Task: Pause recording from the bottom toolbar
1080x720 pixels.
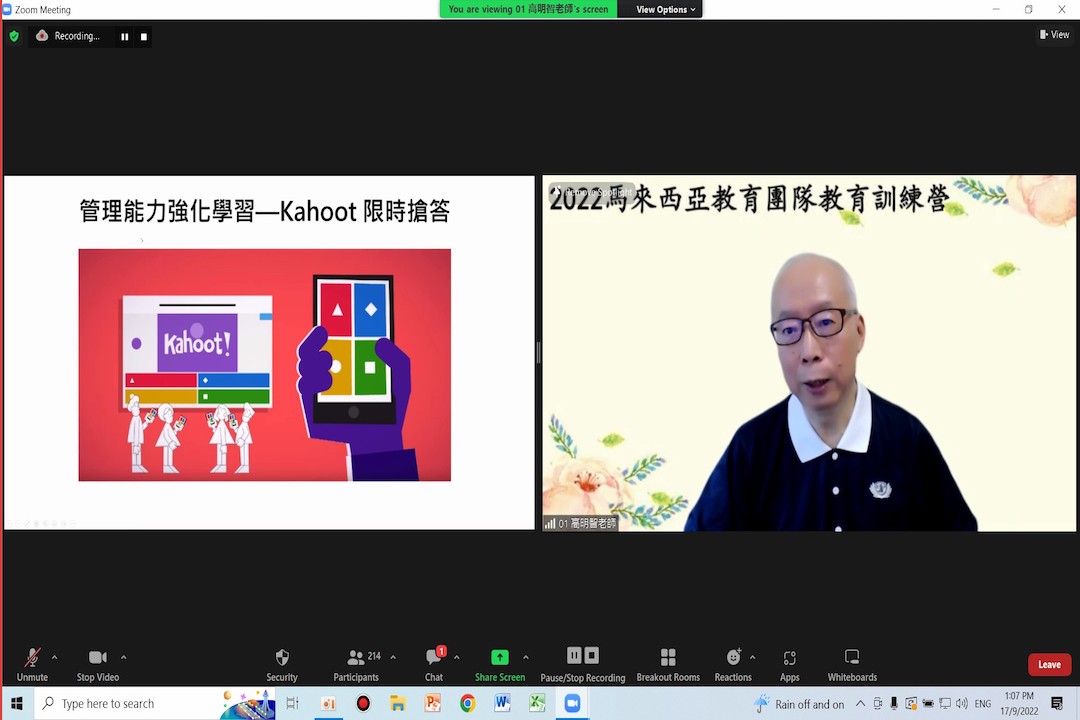Action: [574, 655]
